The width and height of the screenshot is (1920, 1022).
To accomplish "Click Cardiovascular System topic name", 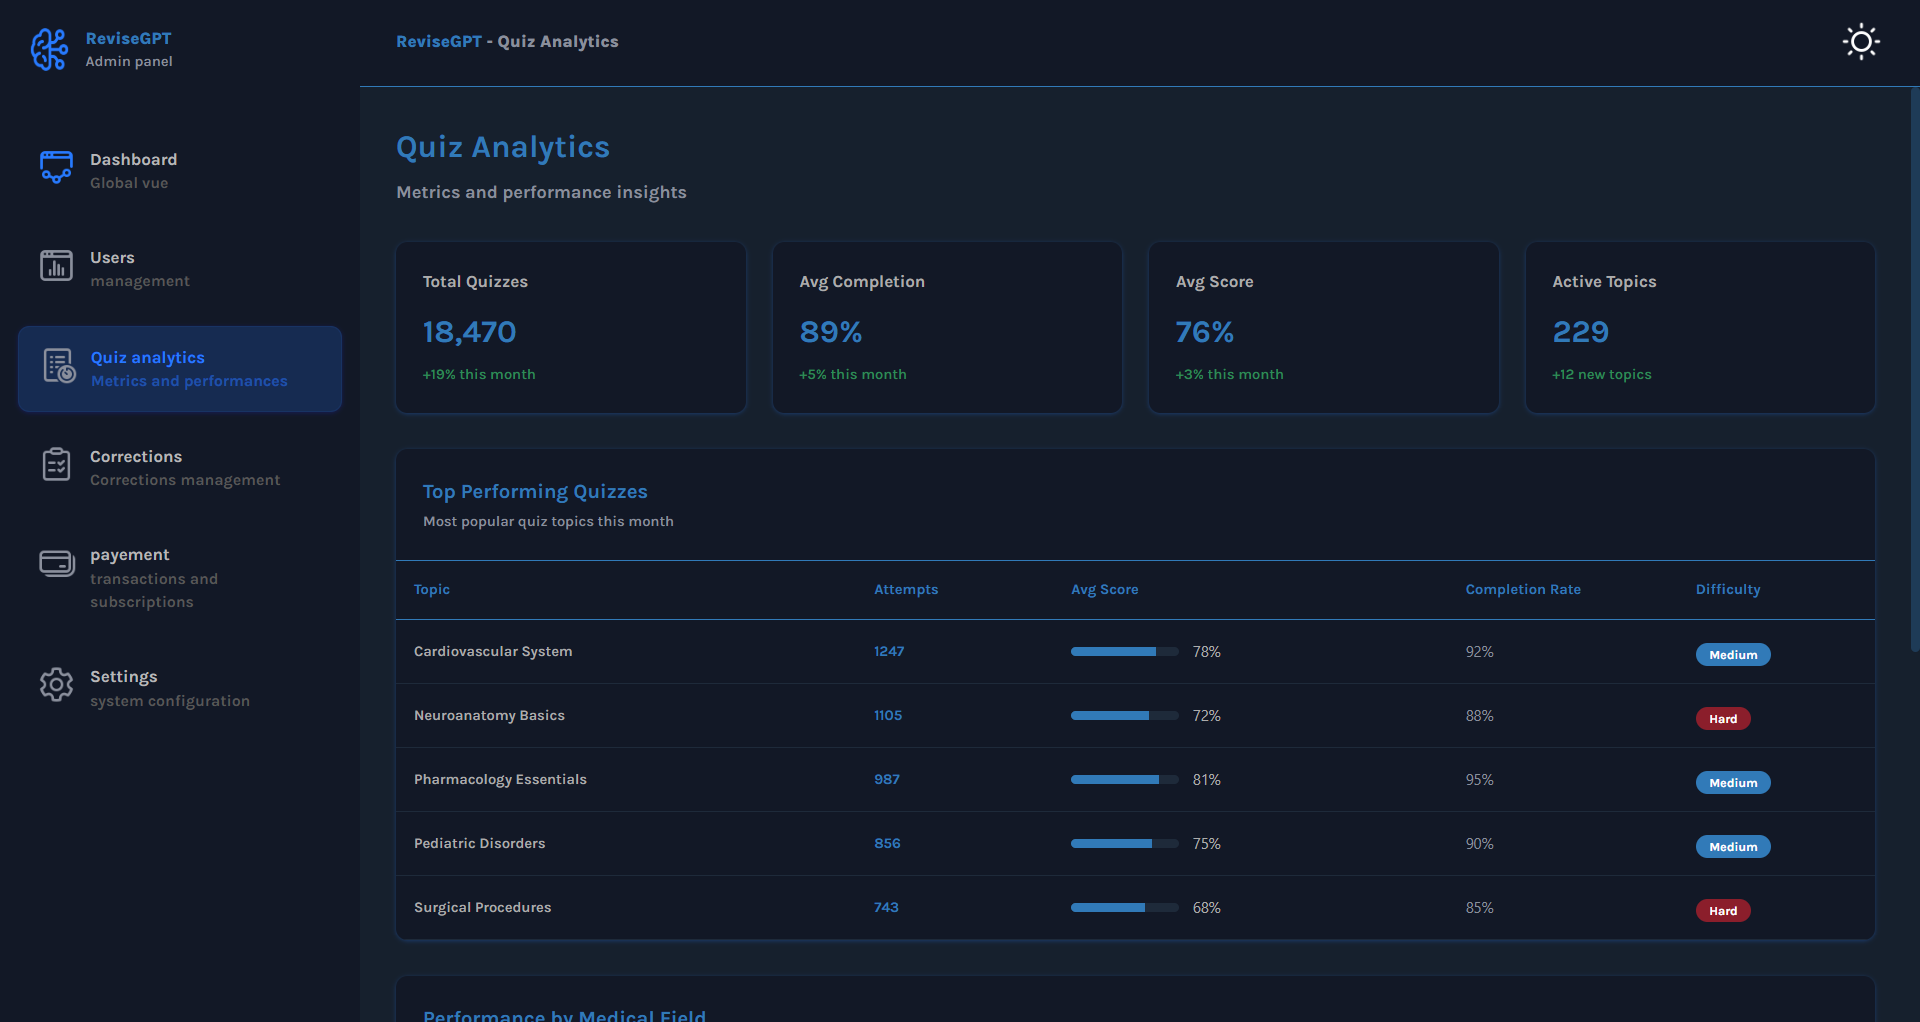I will 493,652.
